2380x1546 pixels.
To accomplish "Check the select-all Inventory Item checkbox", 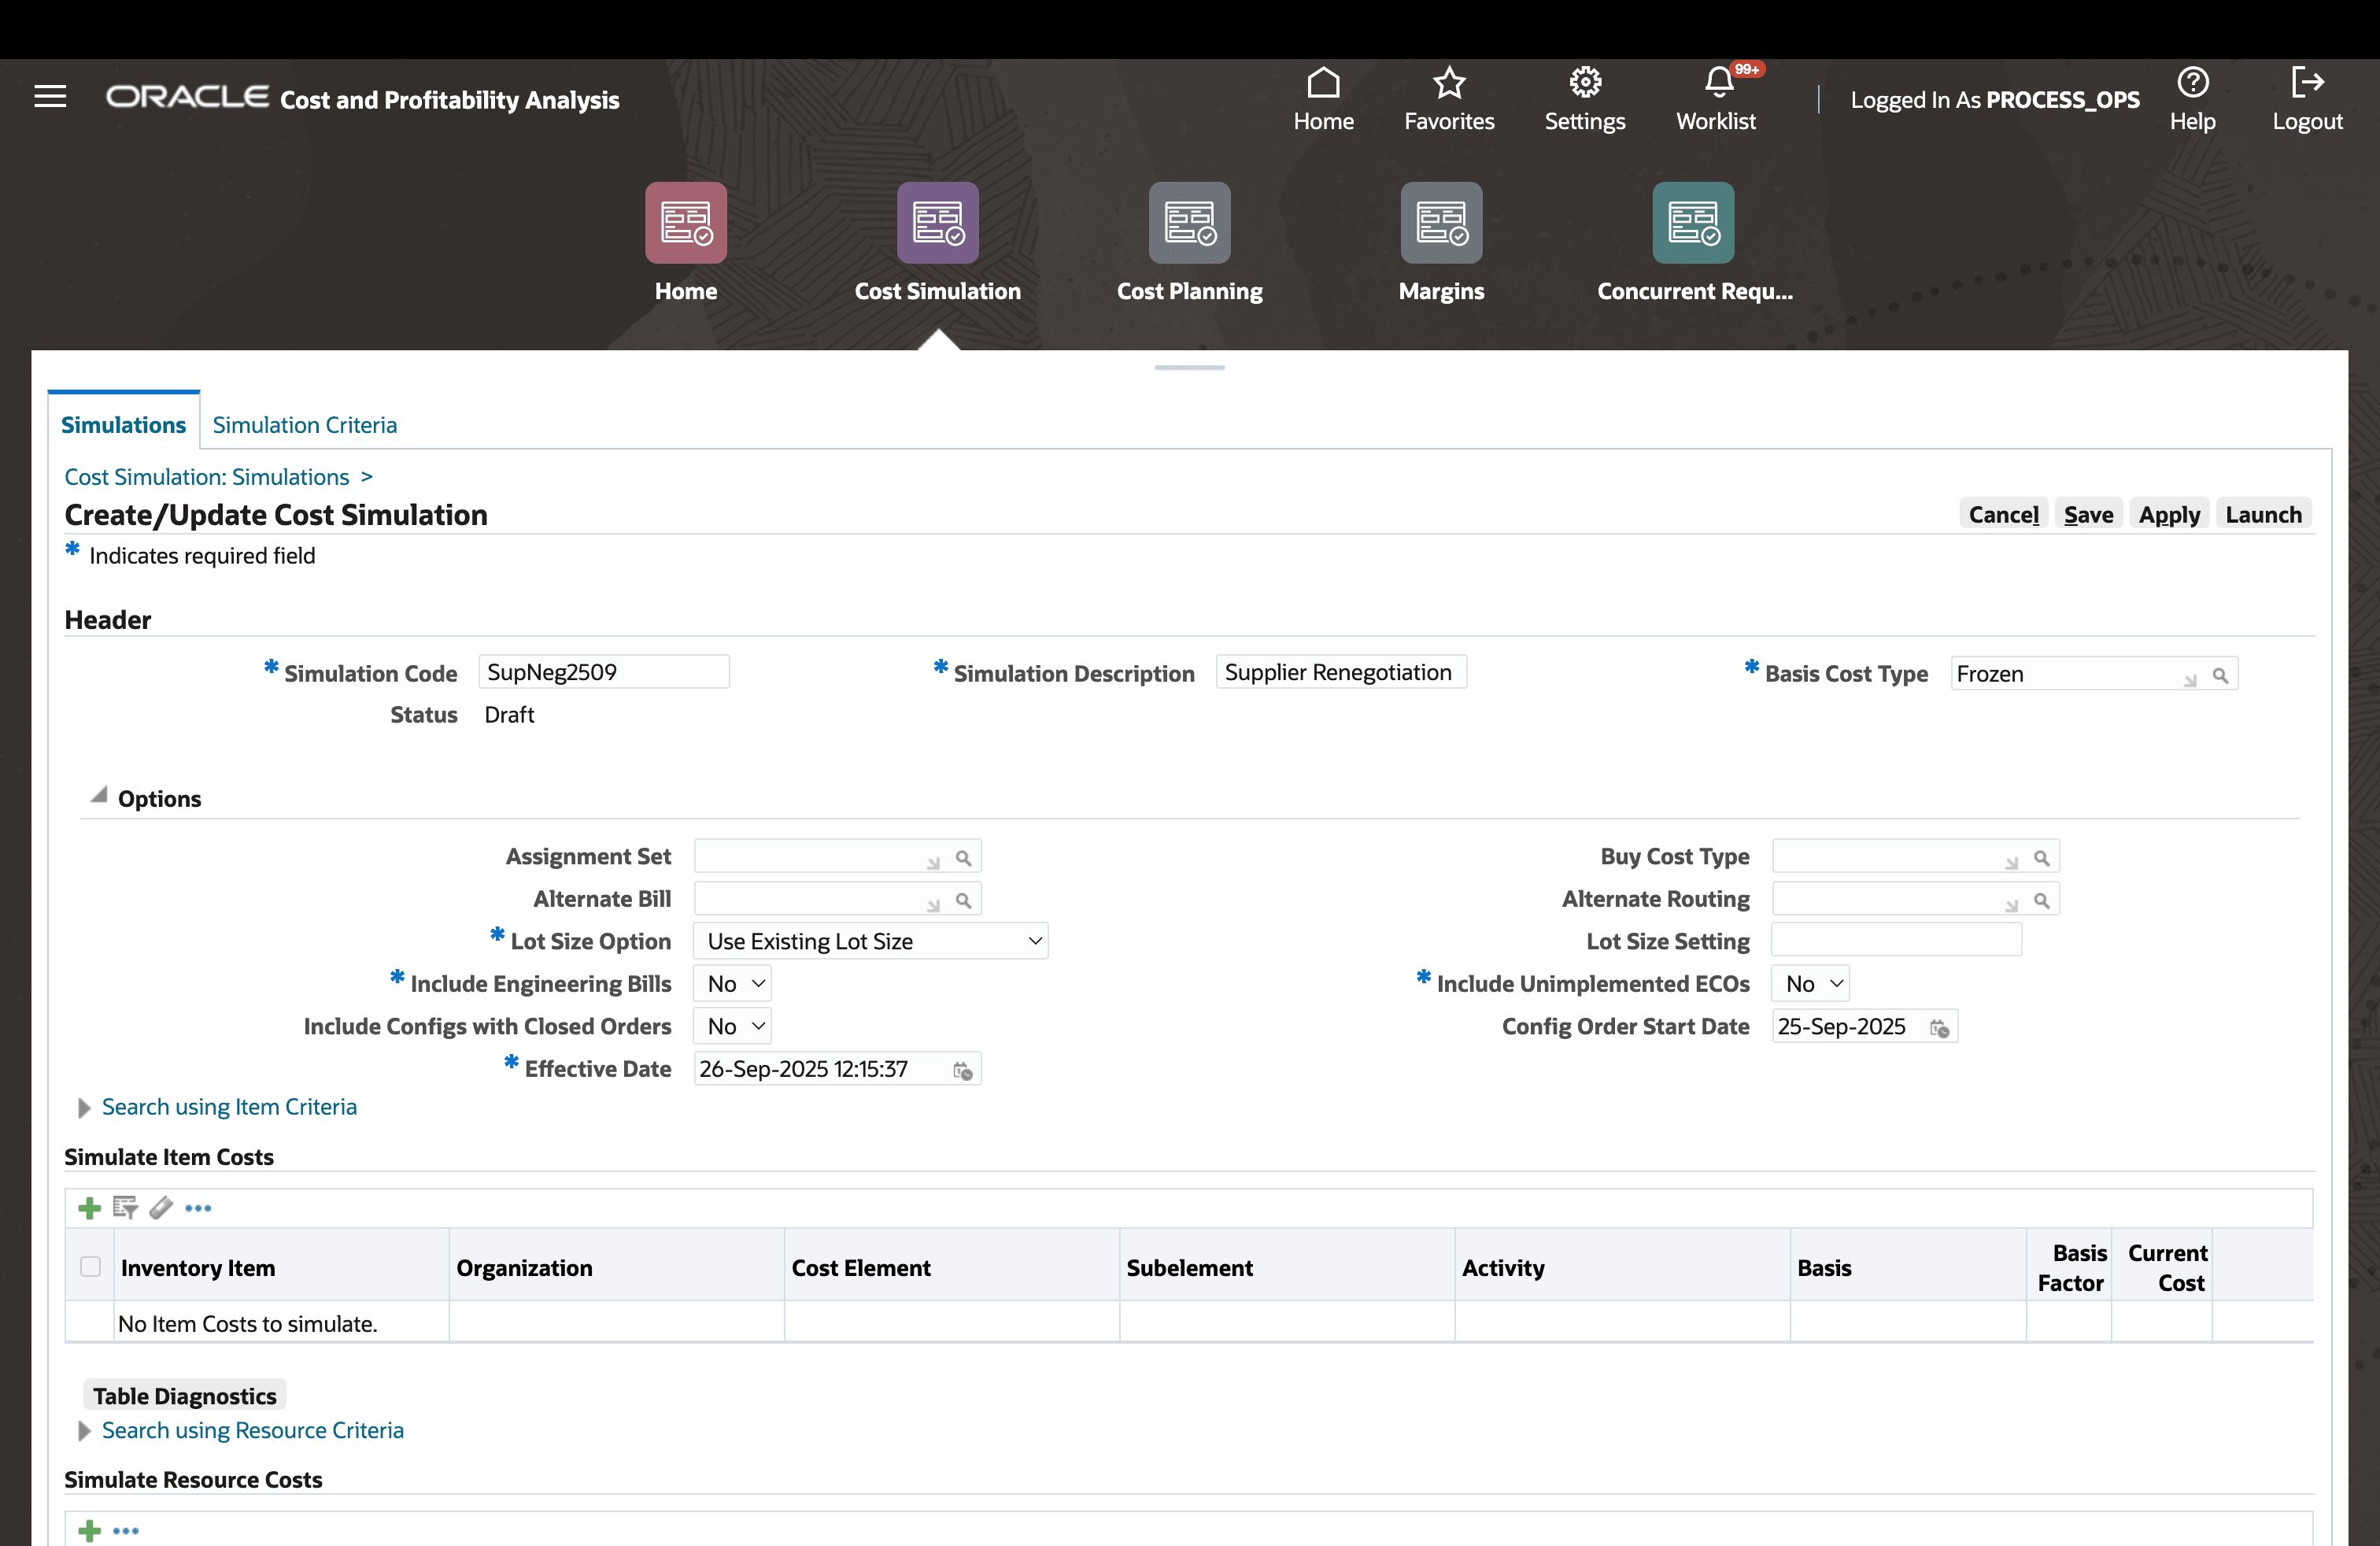I will (90, 1267).
